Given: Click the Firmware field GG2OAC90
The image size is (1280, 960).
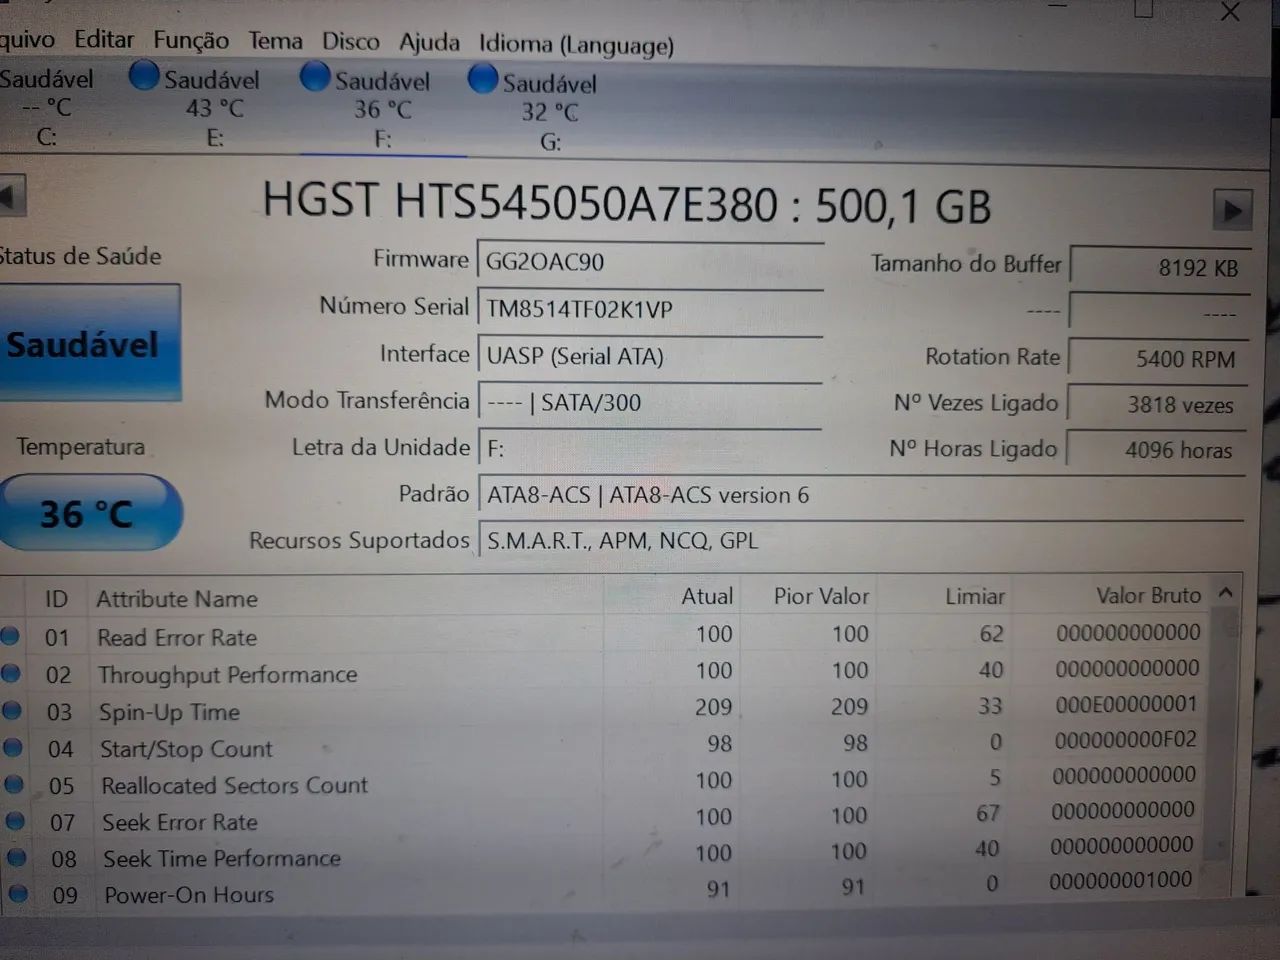Looking at the screenshot, I should pos(650,262).
